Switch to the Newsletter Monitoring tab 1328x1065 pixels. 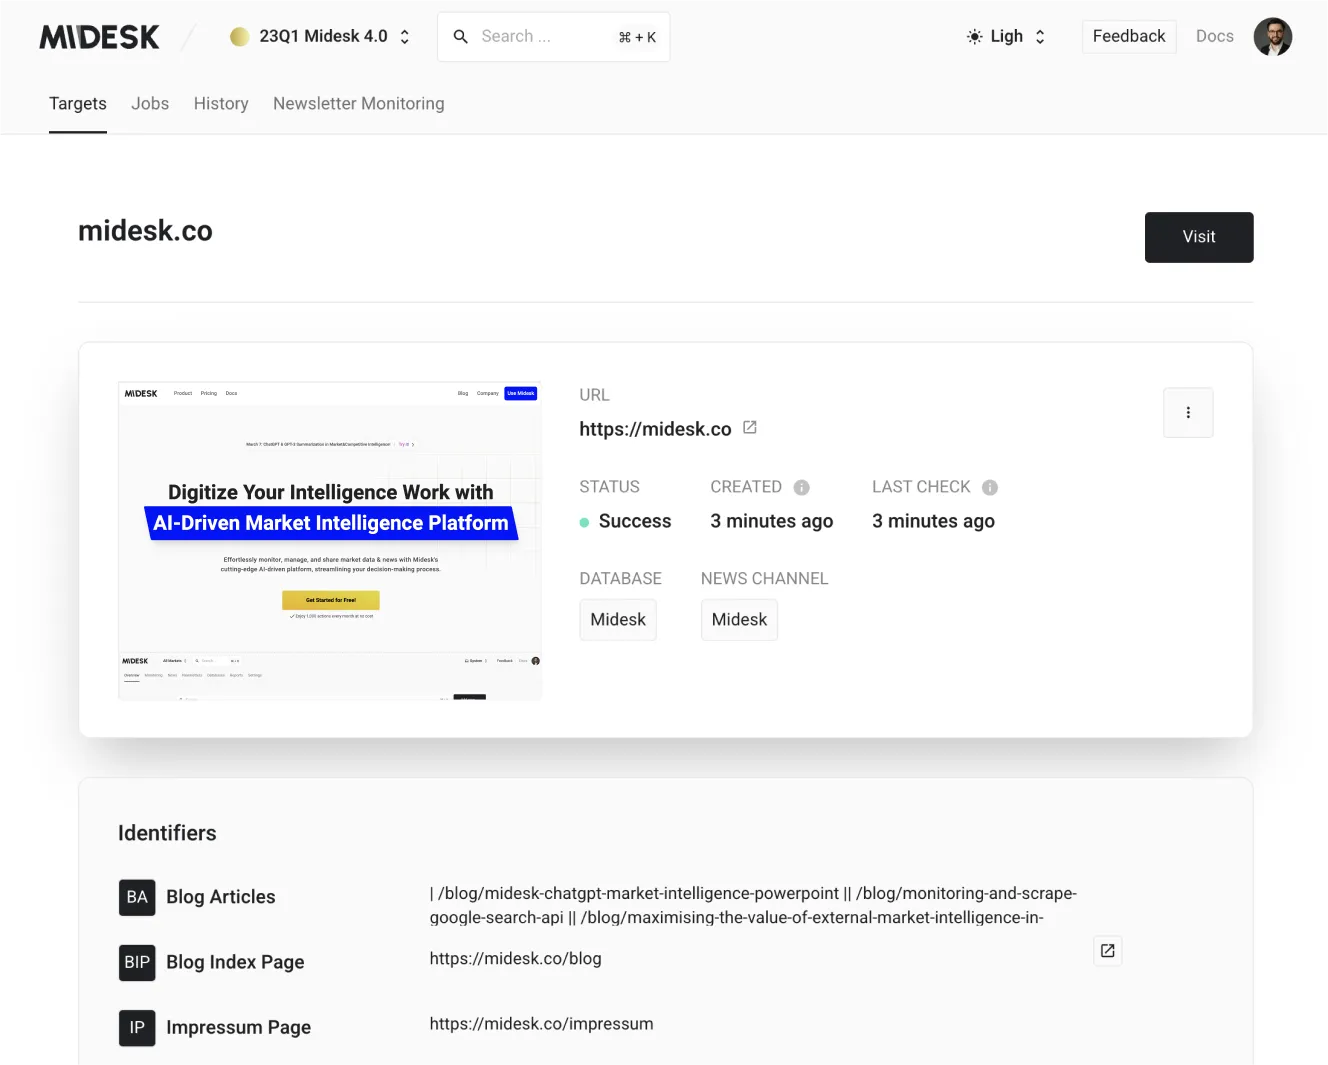[359, 103]
